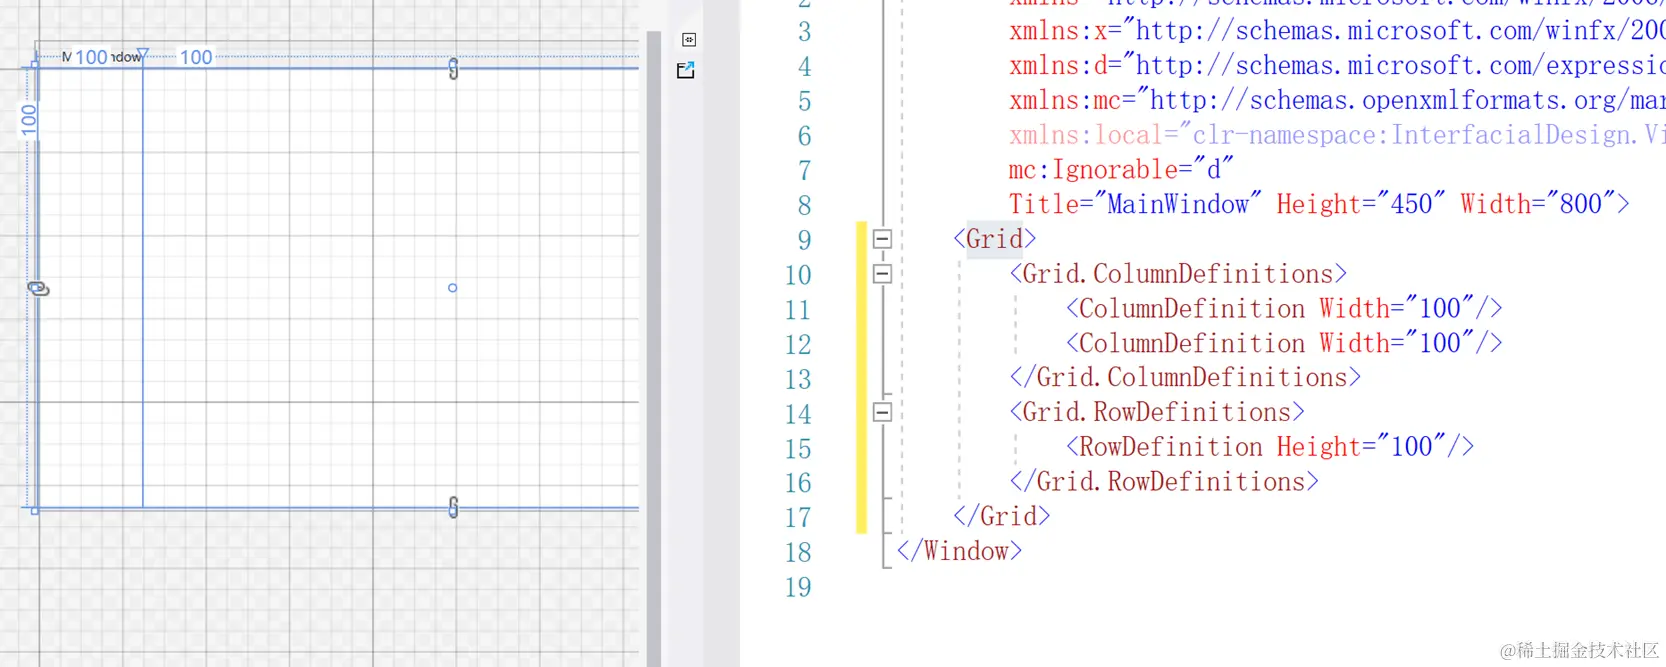Click the closing </Window> tag
This screenshot has height=667, width=1666.
(x=960, y=551)
